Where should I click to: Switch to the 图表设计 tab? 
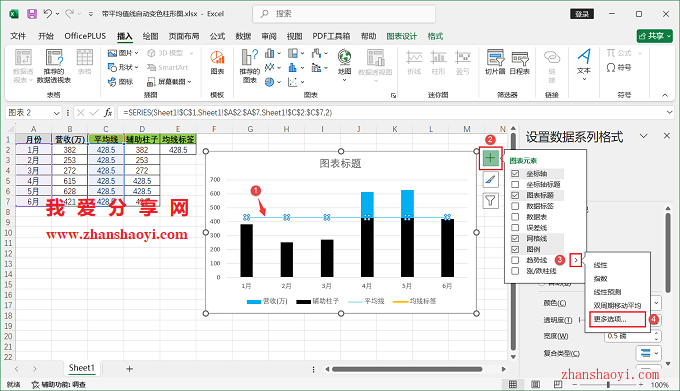coord(402,36)
